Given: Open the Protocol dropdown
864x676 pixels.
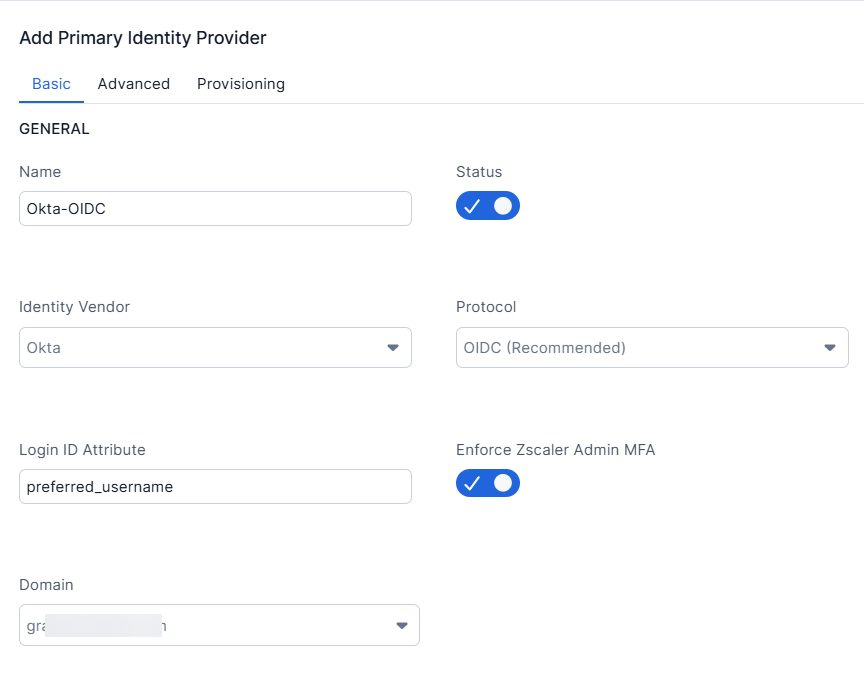Looking at the screenshot, I should click(652, 348).
